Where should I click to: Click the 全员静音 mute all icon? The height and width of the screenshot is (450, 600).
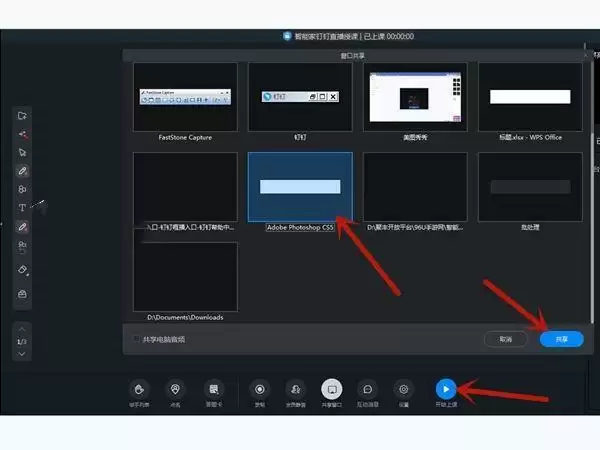(x=295, y=389)
